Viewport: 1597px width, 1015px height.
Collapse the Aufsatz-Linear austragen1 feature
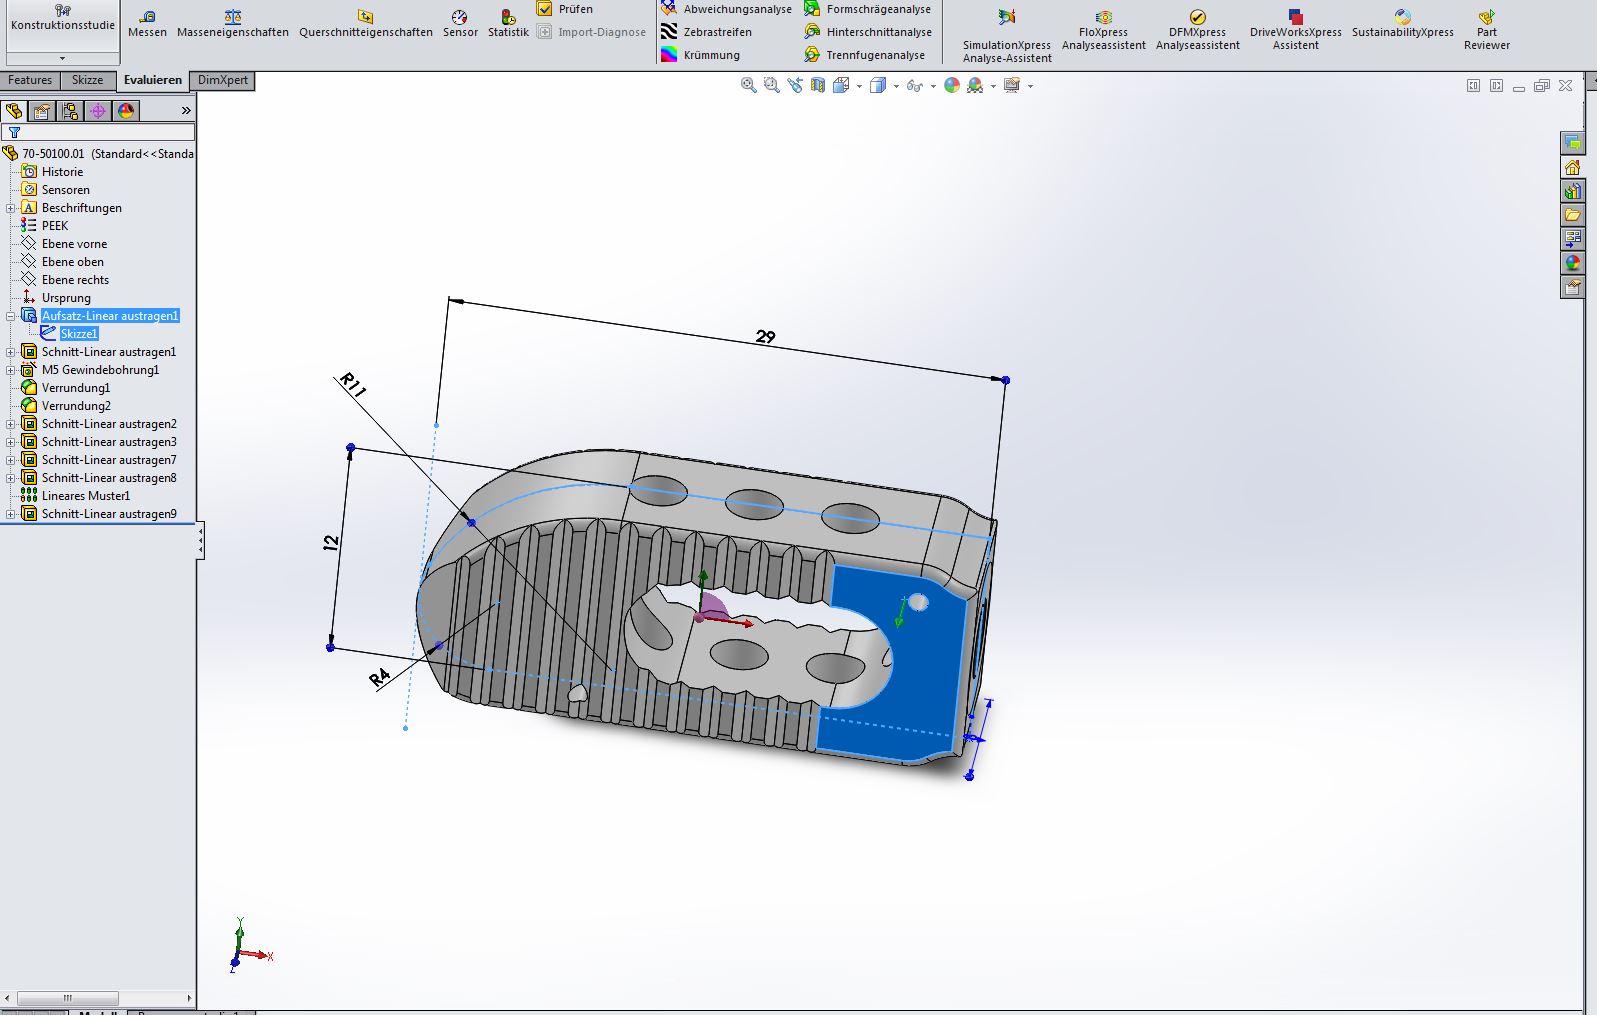11,316
